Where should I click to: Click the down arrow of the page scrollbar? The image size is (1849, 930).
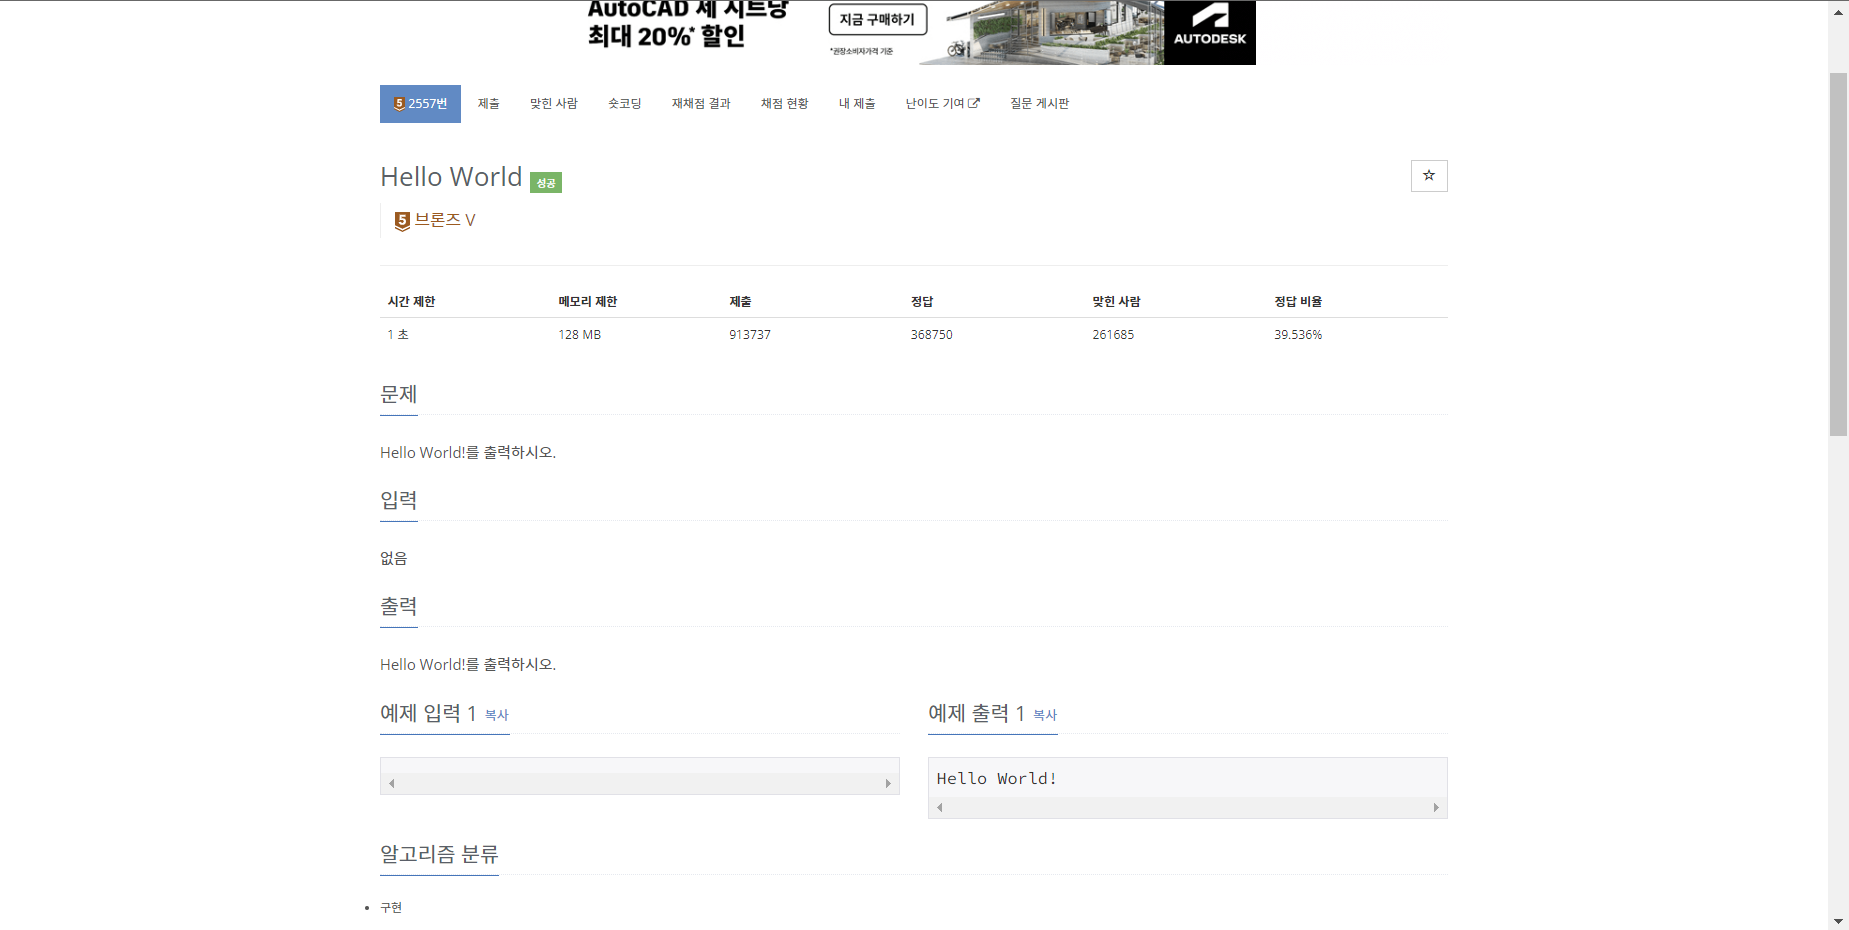pyautogui.click(x=1839, y=920)
